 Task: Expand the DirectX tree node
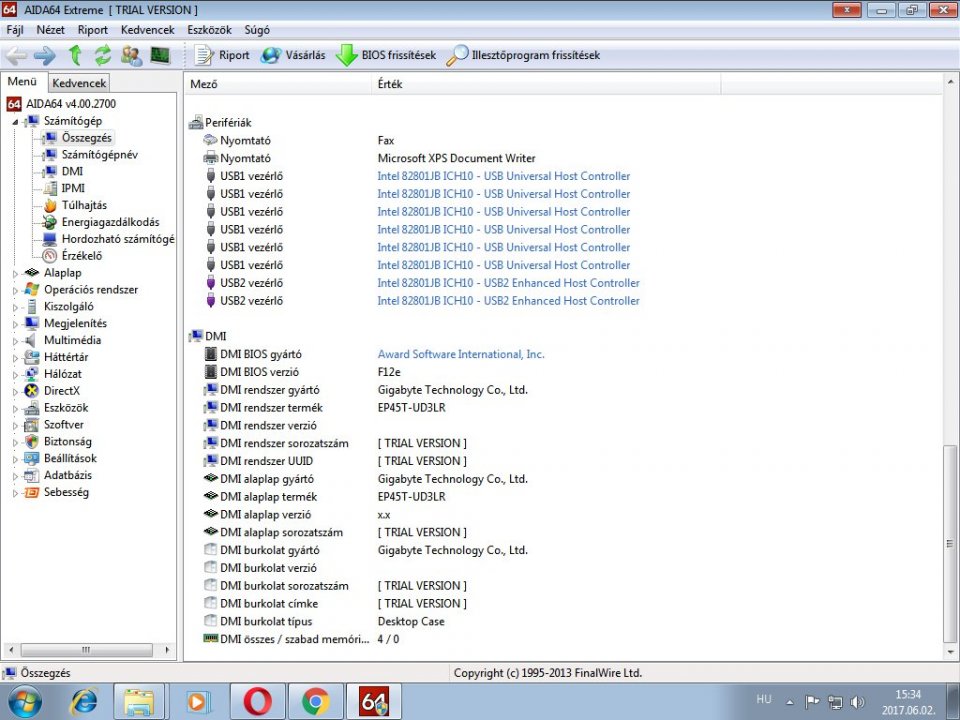(x=15, y=392)
